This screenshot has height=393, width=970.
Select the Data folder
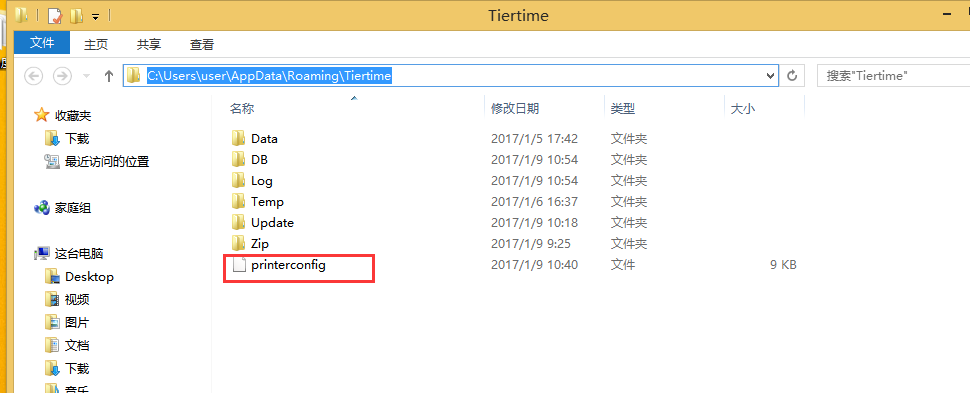[264, 139]
